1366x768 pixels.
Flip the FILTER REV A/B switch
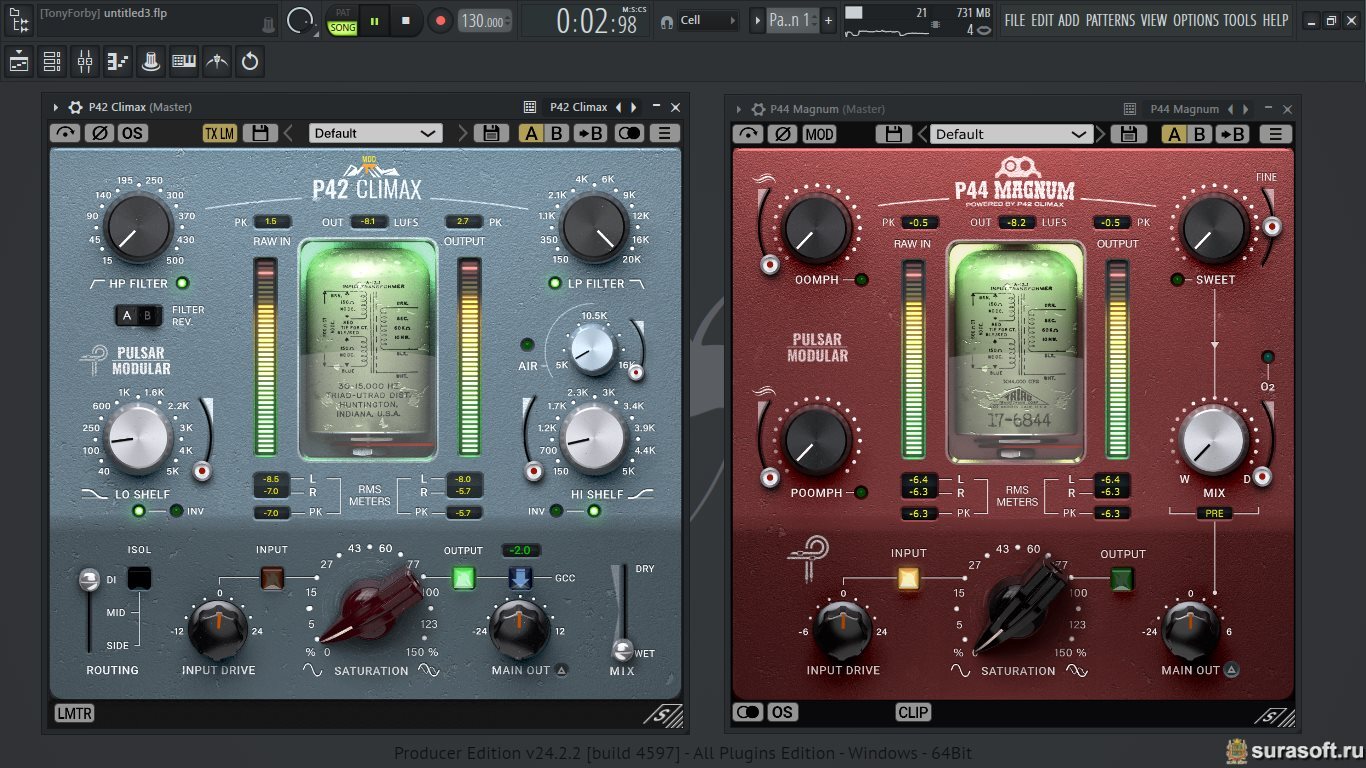tap(138, 316)
